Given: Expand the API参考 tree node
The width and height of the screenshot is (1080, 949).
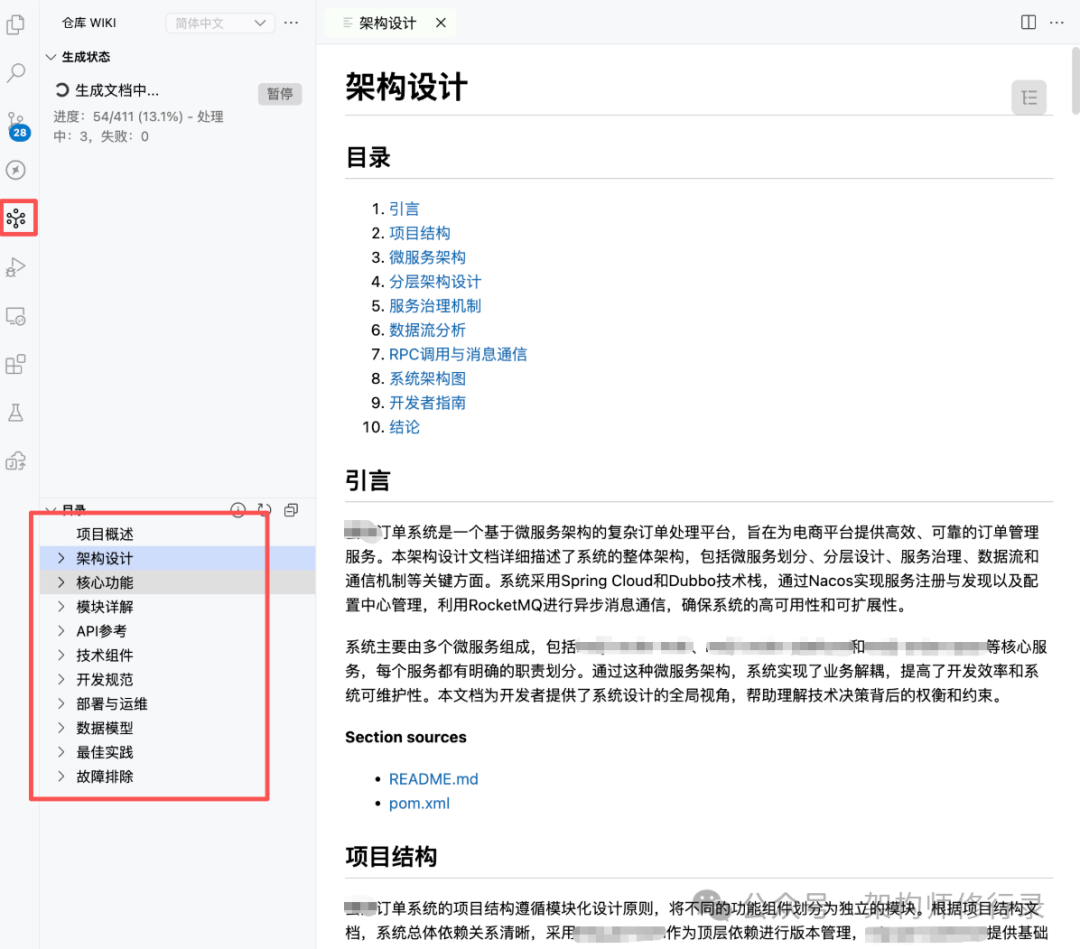Looking at the screenshot, I should point(61,631).
